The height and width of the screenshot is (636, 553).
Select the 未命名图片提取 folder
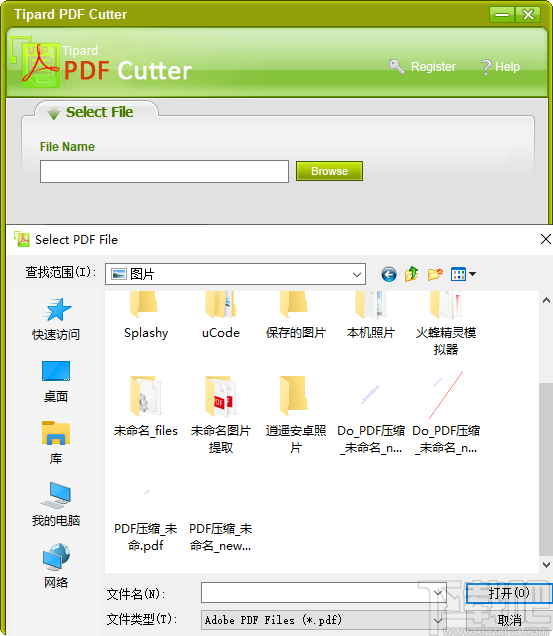(x=221, y=415)
